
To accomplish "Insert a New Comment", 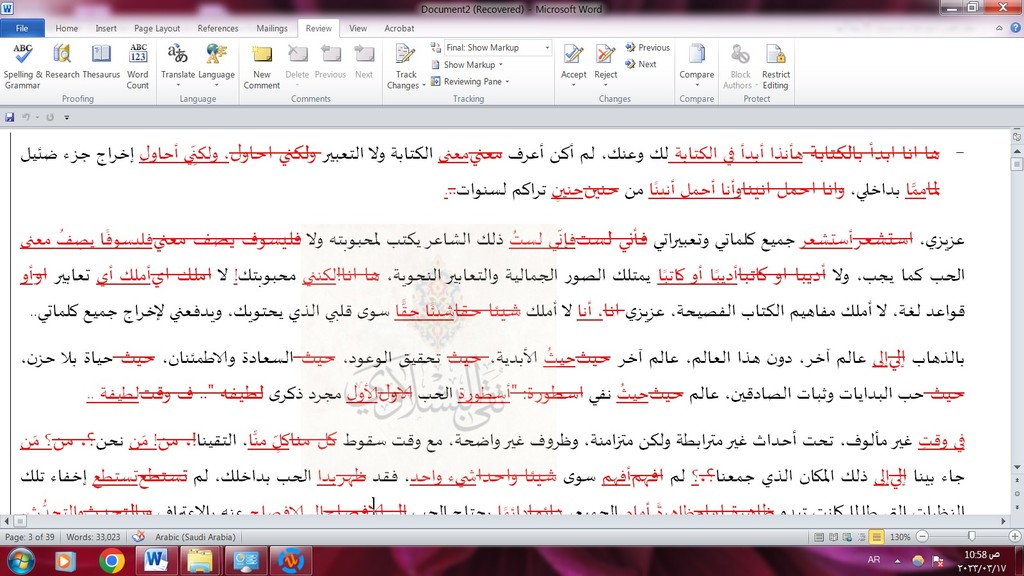I will click(262, 66).
